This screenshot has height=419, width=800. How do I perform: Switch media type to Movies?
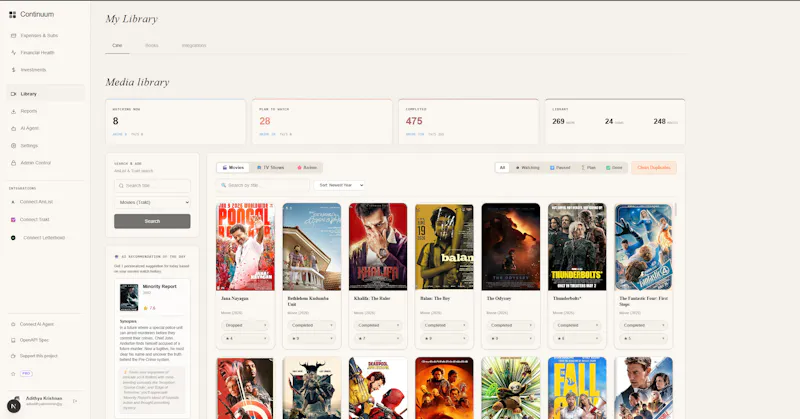click(233, 167)
